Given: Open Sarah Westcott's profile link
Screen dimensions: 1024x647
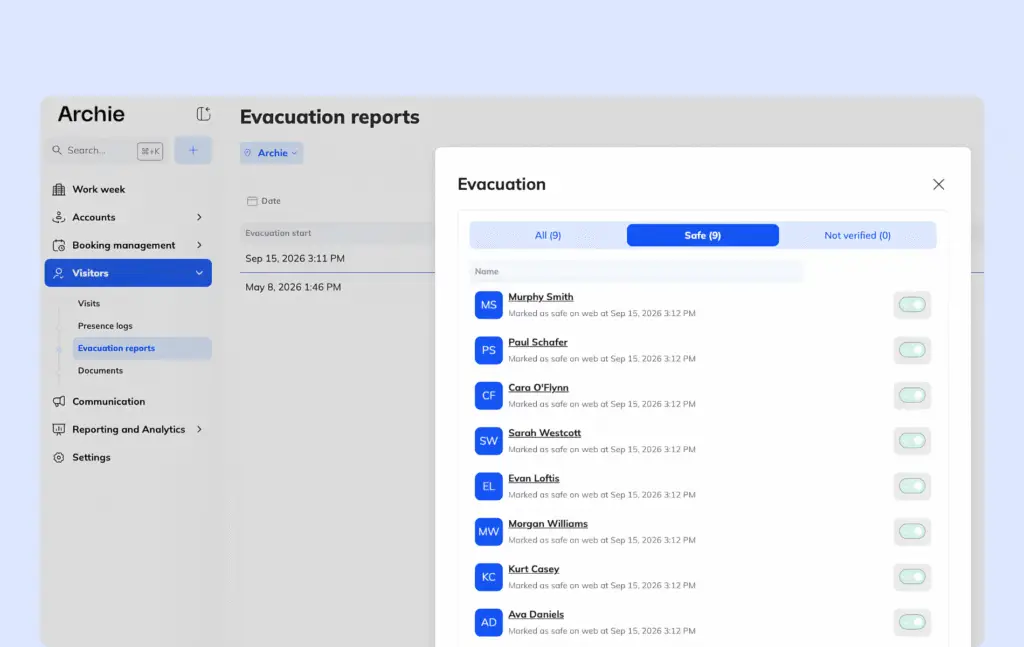Looking at the screenshot, I should pos(545,433).
